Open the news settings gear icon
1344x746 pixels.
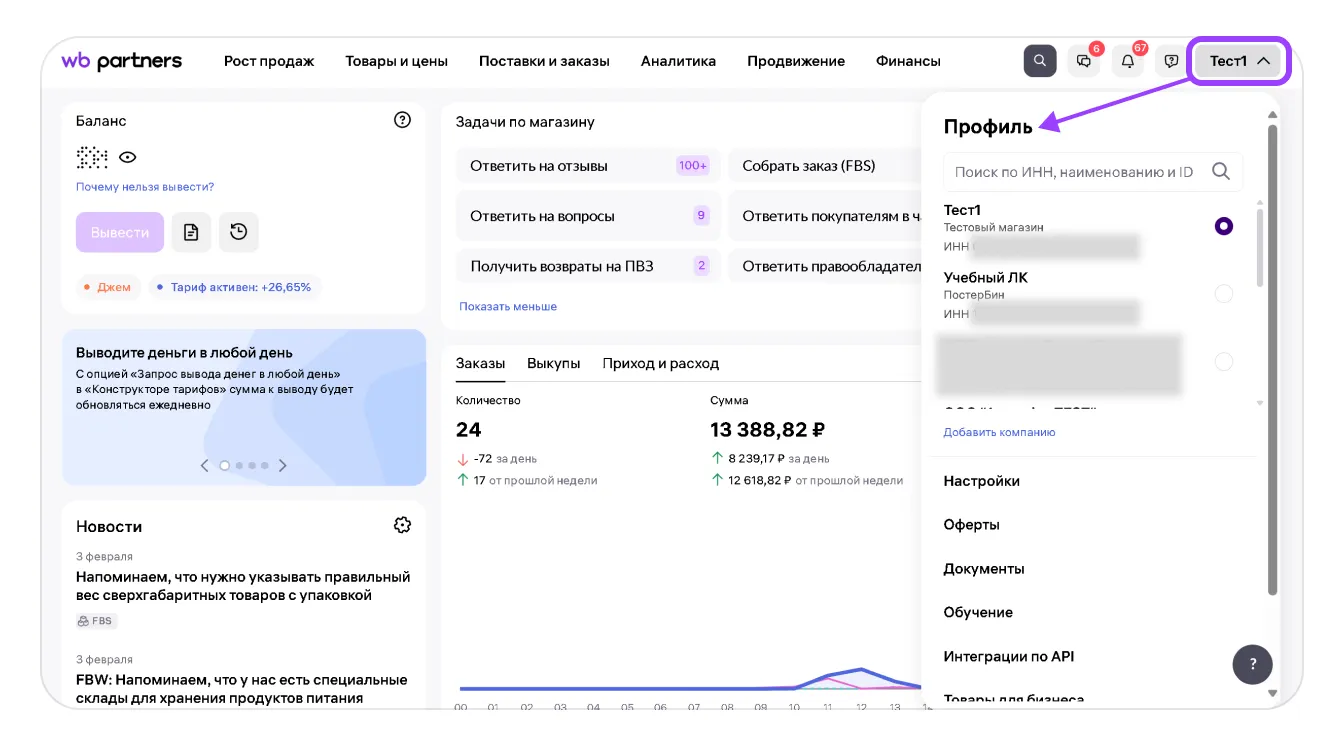point(402,525)
